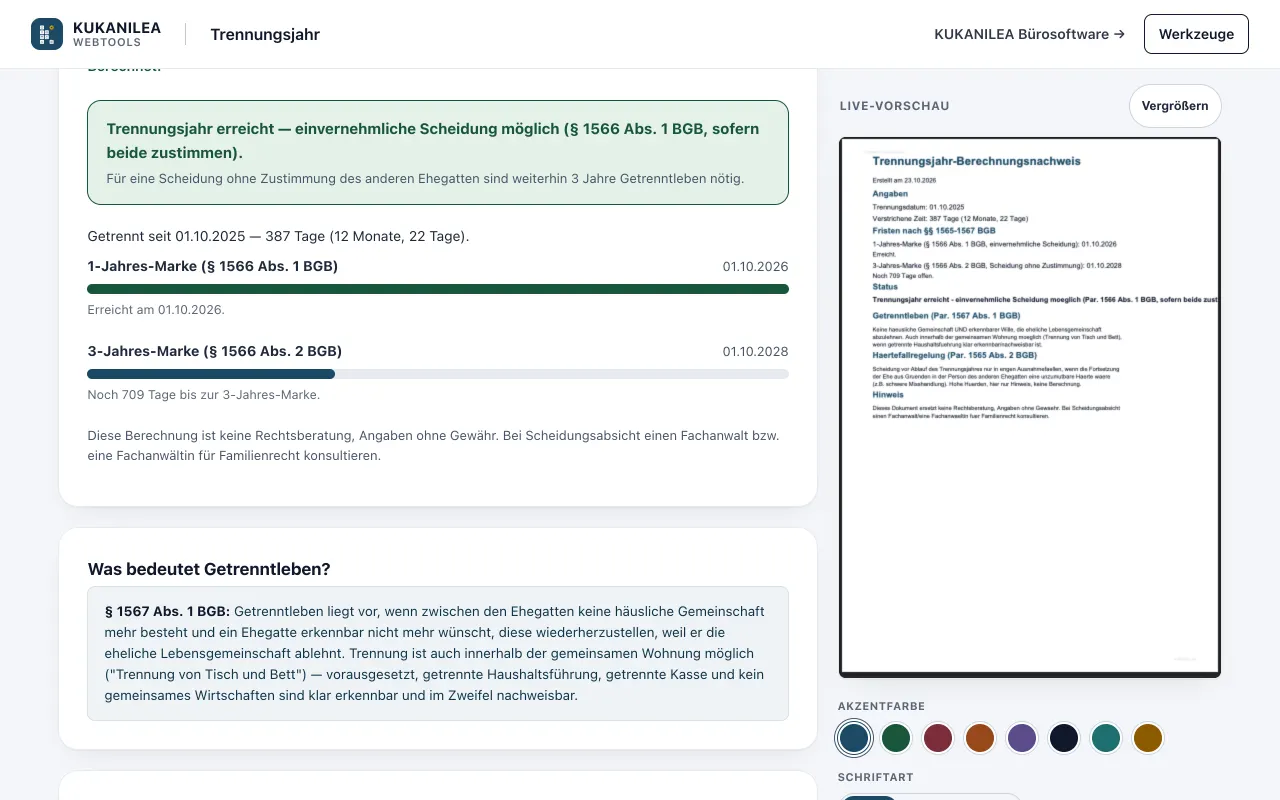Screen dimensions: 1280x800
Task: Click the LIVE-VORSCHAU label
Action: coord(895,106)
